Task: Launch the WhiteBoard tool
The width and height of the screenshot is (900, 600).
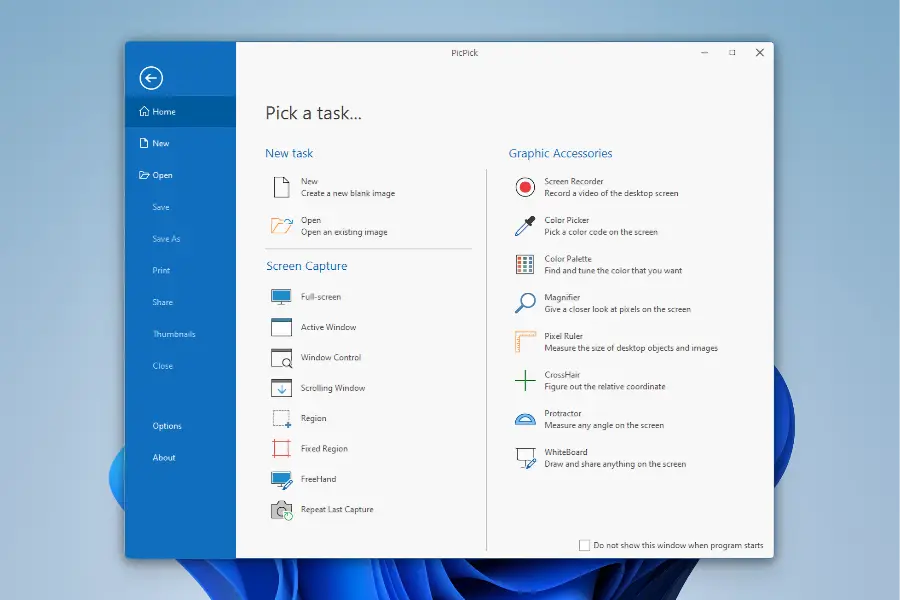Action: (x=525, y=458)
